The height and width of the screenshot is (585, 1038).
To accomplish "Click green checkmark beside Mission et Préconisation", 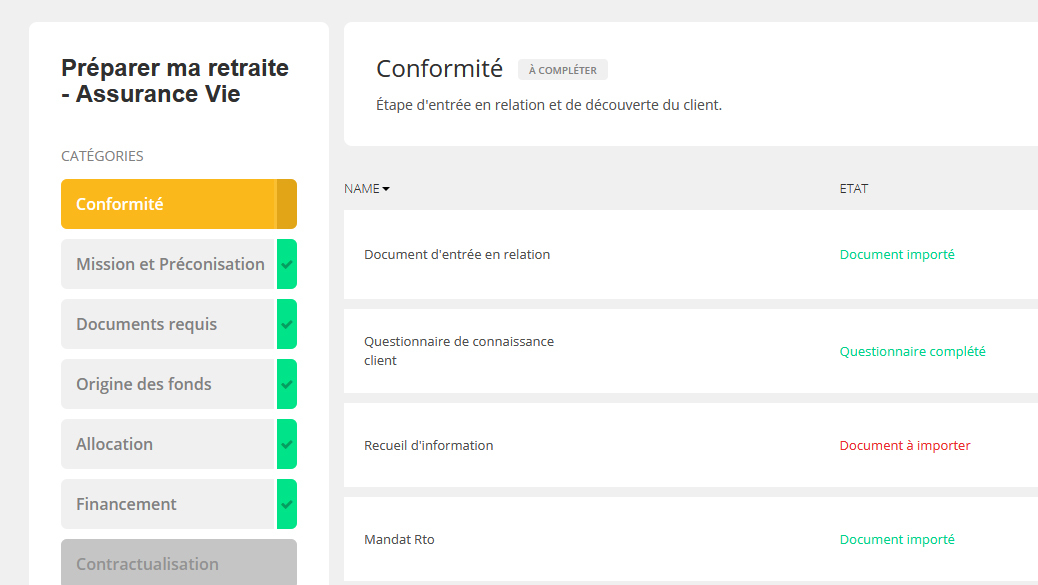I will pyautogui.click(x=287, y=265).
